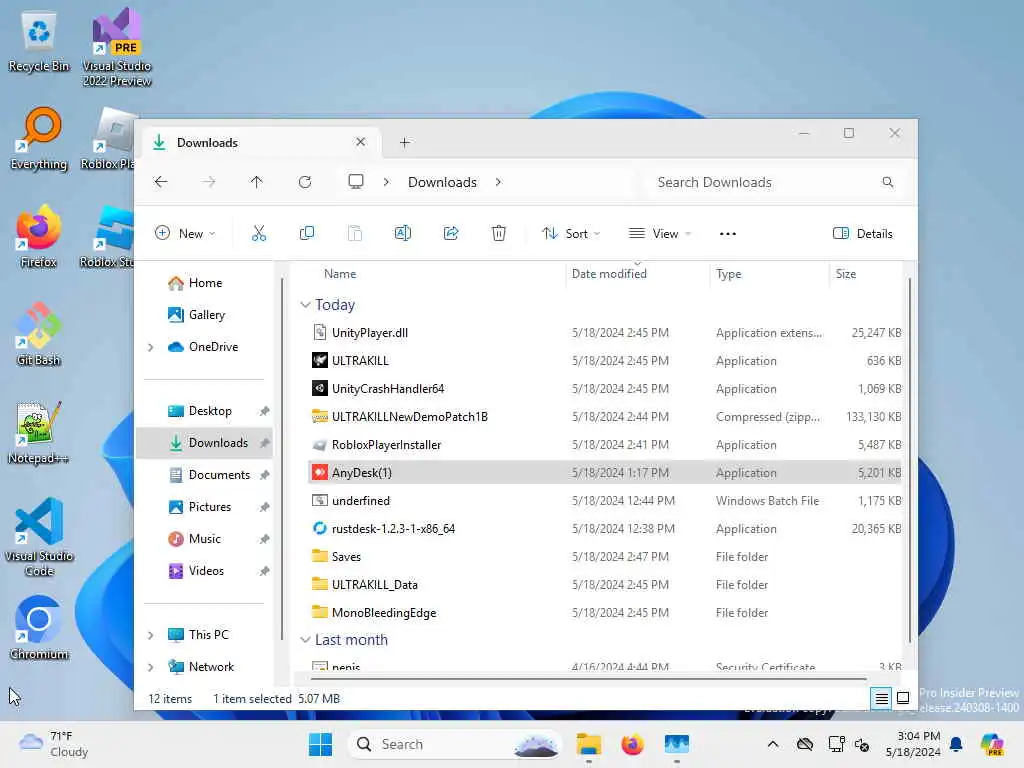
Task: Select the Downloads tab
Action: (261, 143)
